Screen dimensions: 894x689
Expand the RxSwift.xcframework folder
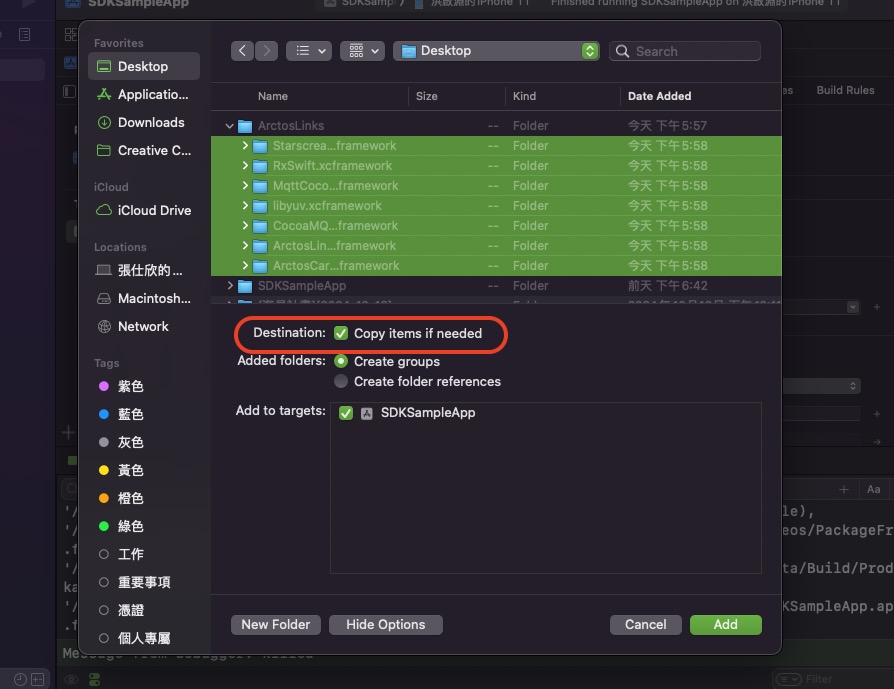(x=245, y=166)
